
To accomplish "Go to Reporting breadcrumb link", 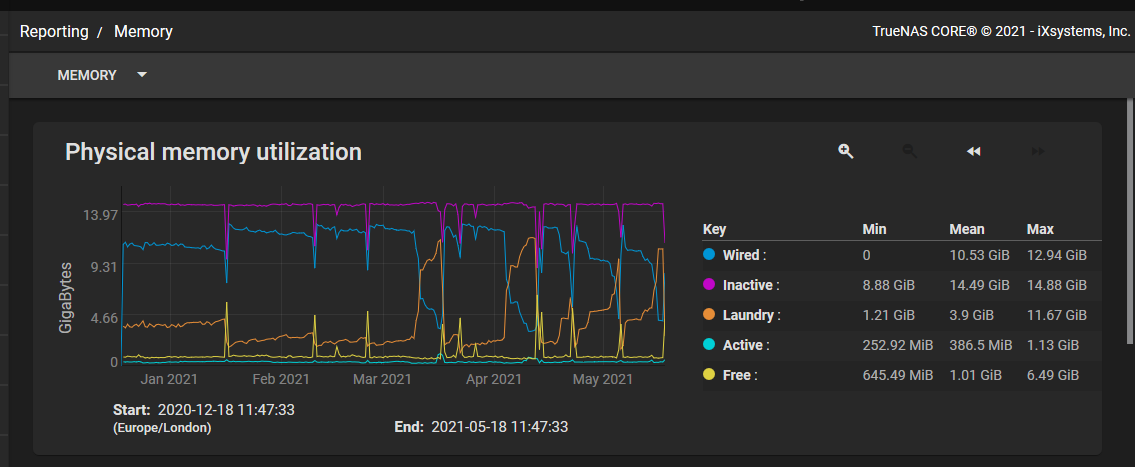I will [x=54, y=32].
